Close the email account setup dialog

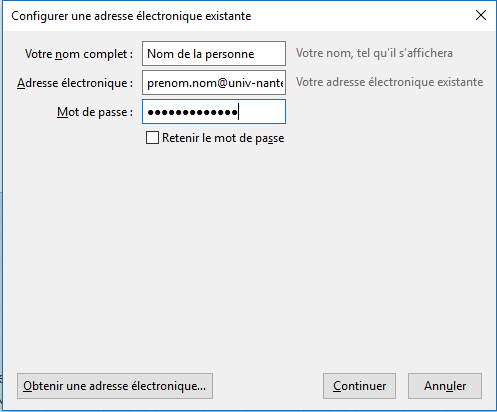(x=481, y=15)
